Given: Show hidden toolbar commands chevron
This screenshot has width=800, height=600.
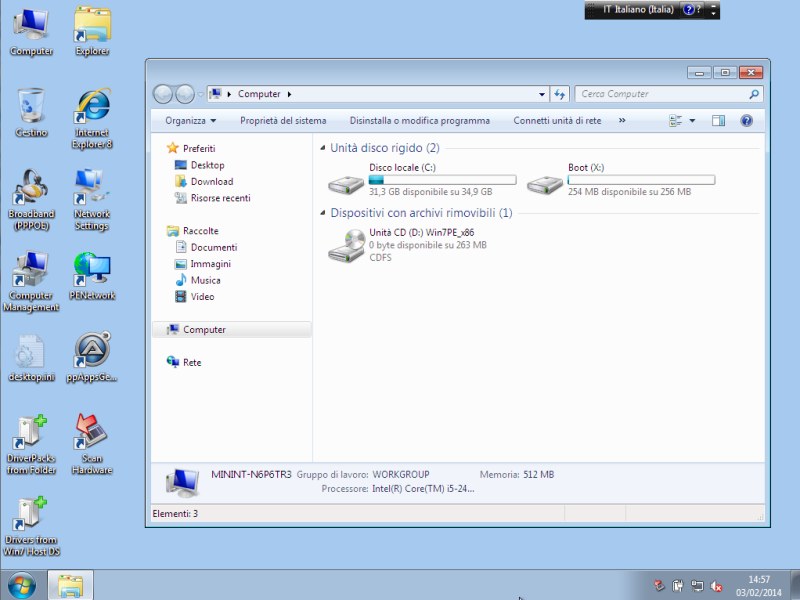Looking at the screenshot, I should pyautogui.click(x=622, y=120).
